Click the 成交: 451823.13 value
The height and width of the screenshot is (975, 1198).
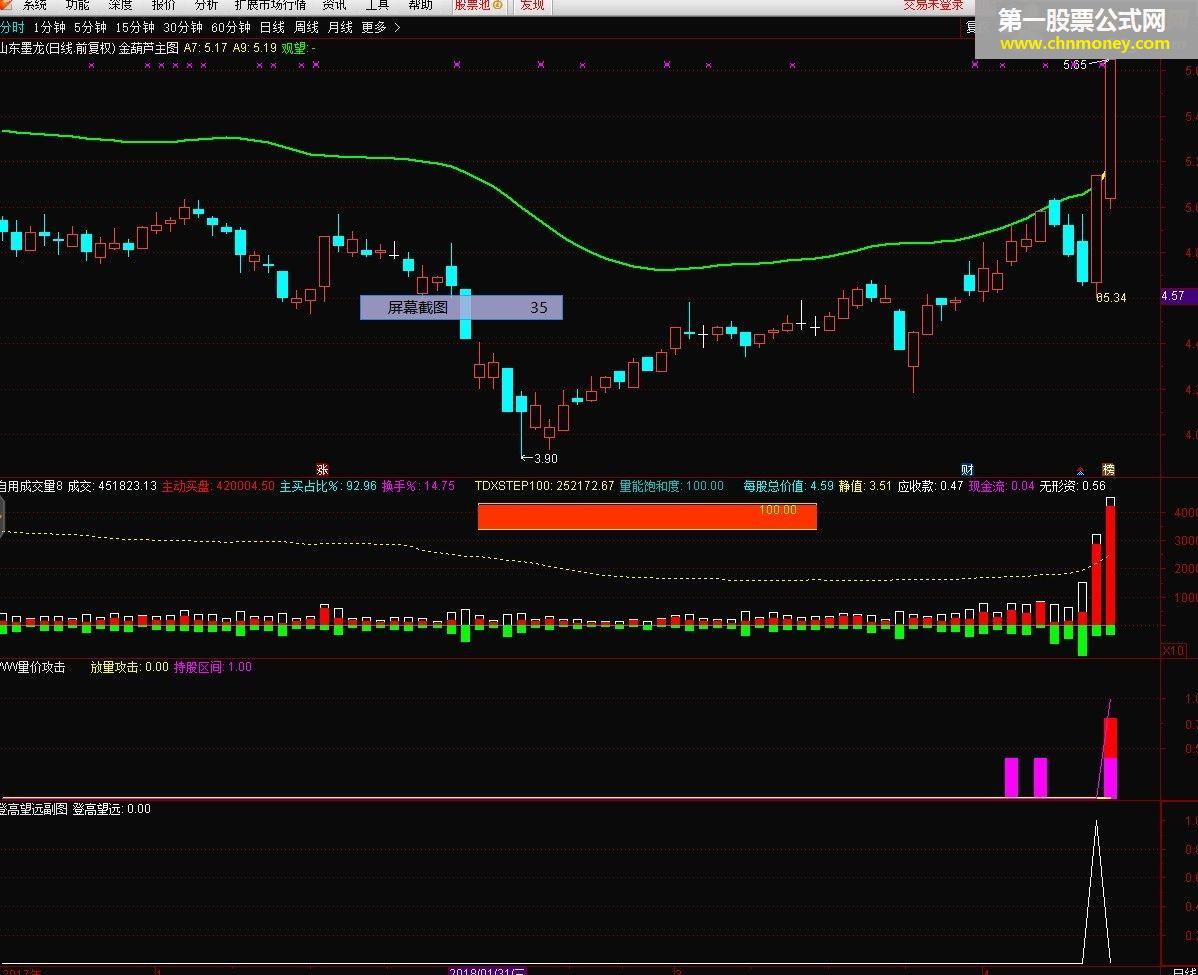pyautogui.click(x=112, y=486)
